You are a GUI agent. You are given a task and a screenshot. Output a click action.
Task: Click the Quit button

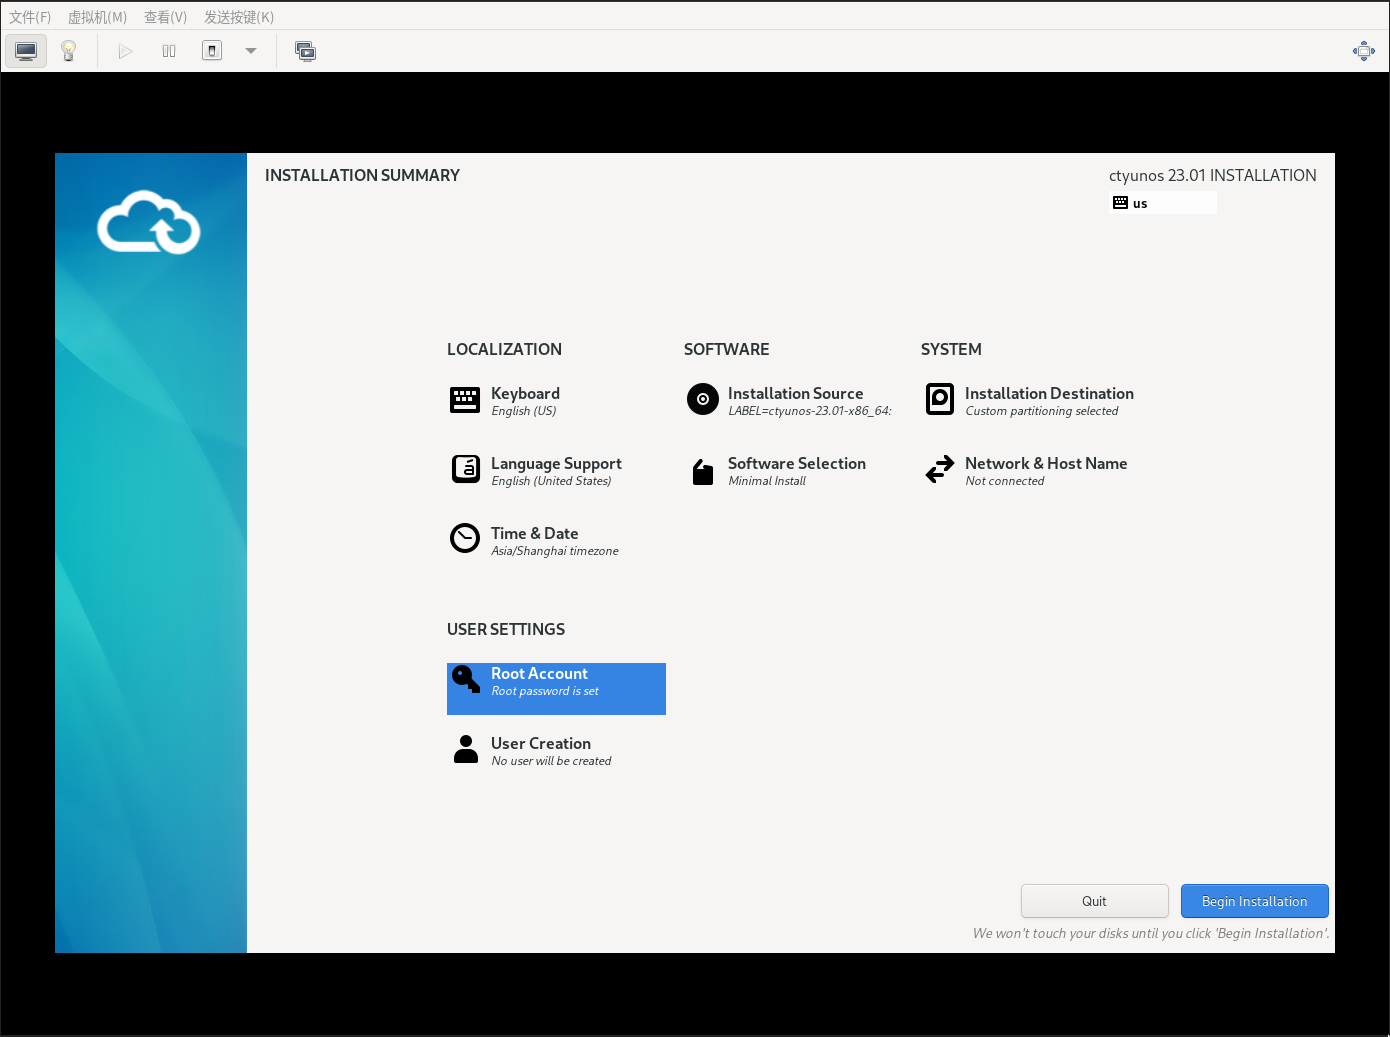click(1094, 901)
